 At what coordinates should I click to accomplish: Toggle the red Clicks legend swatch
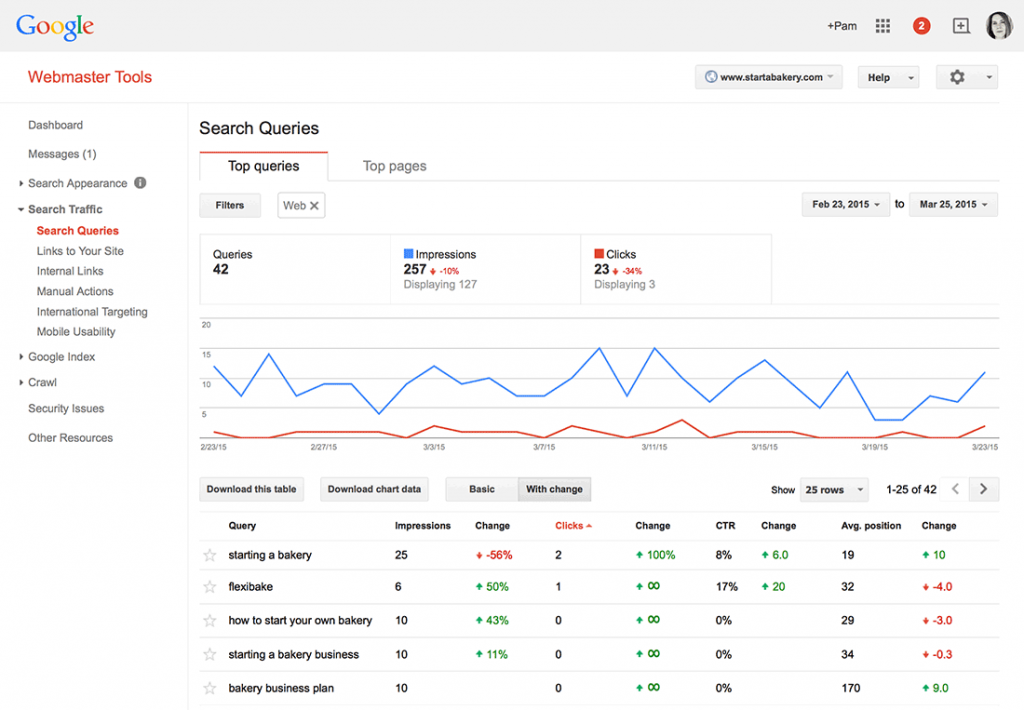tap(599, 253)
